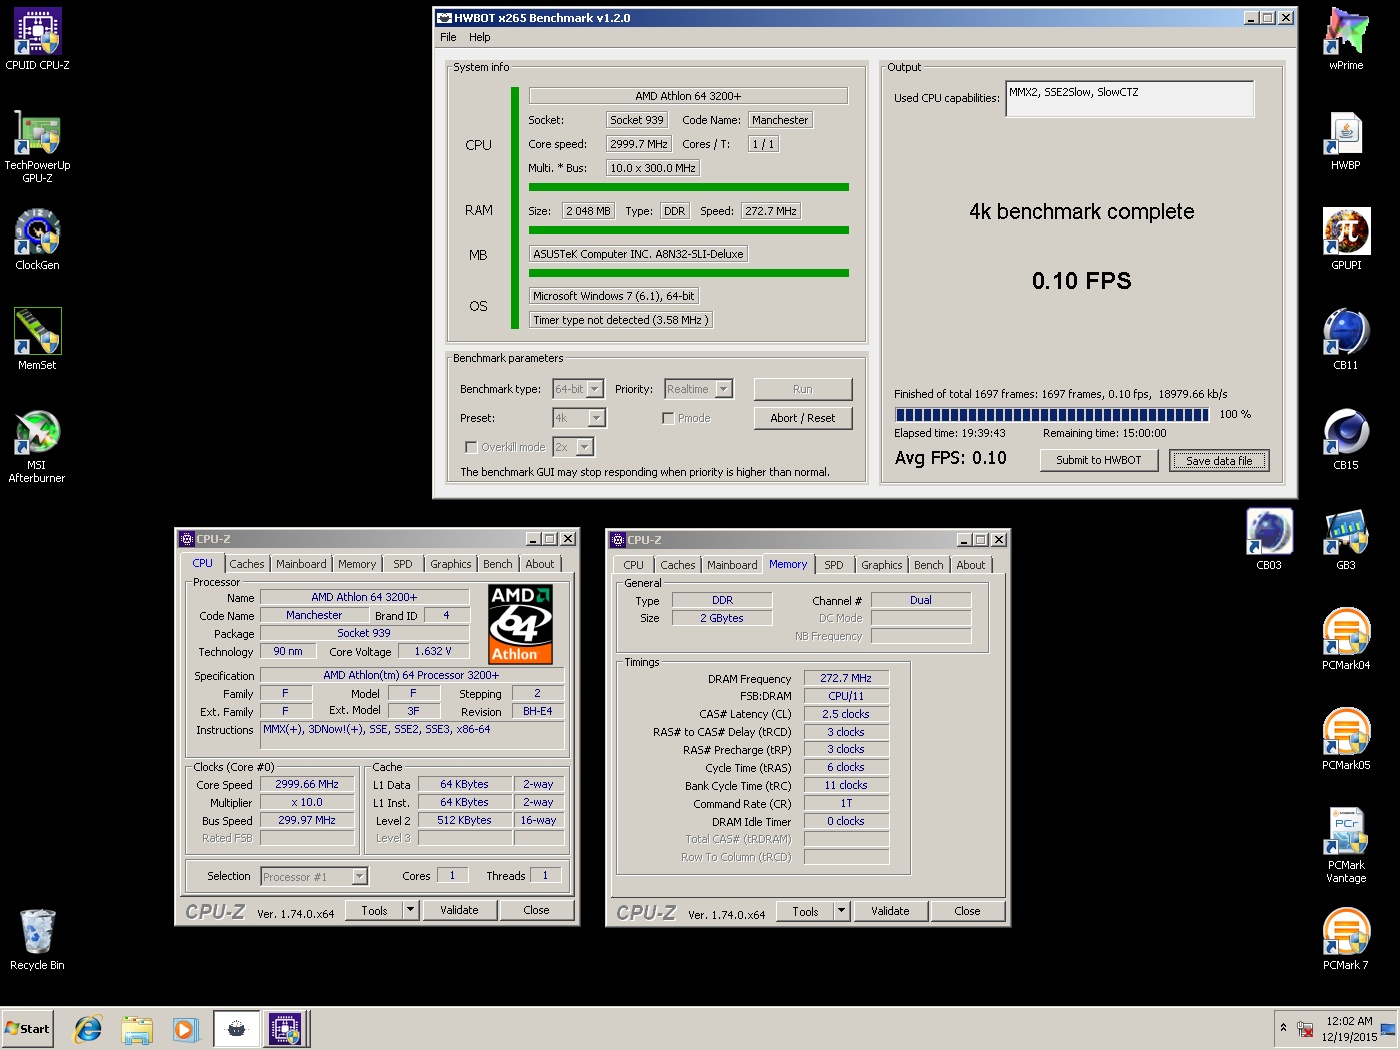Viewport: 1400px width, 1050px height.
Task: Open the Recycle Bin
Action: point(37,940)
